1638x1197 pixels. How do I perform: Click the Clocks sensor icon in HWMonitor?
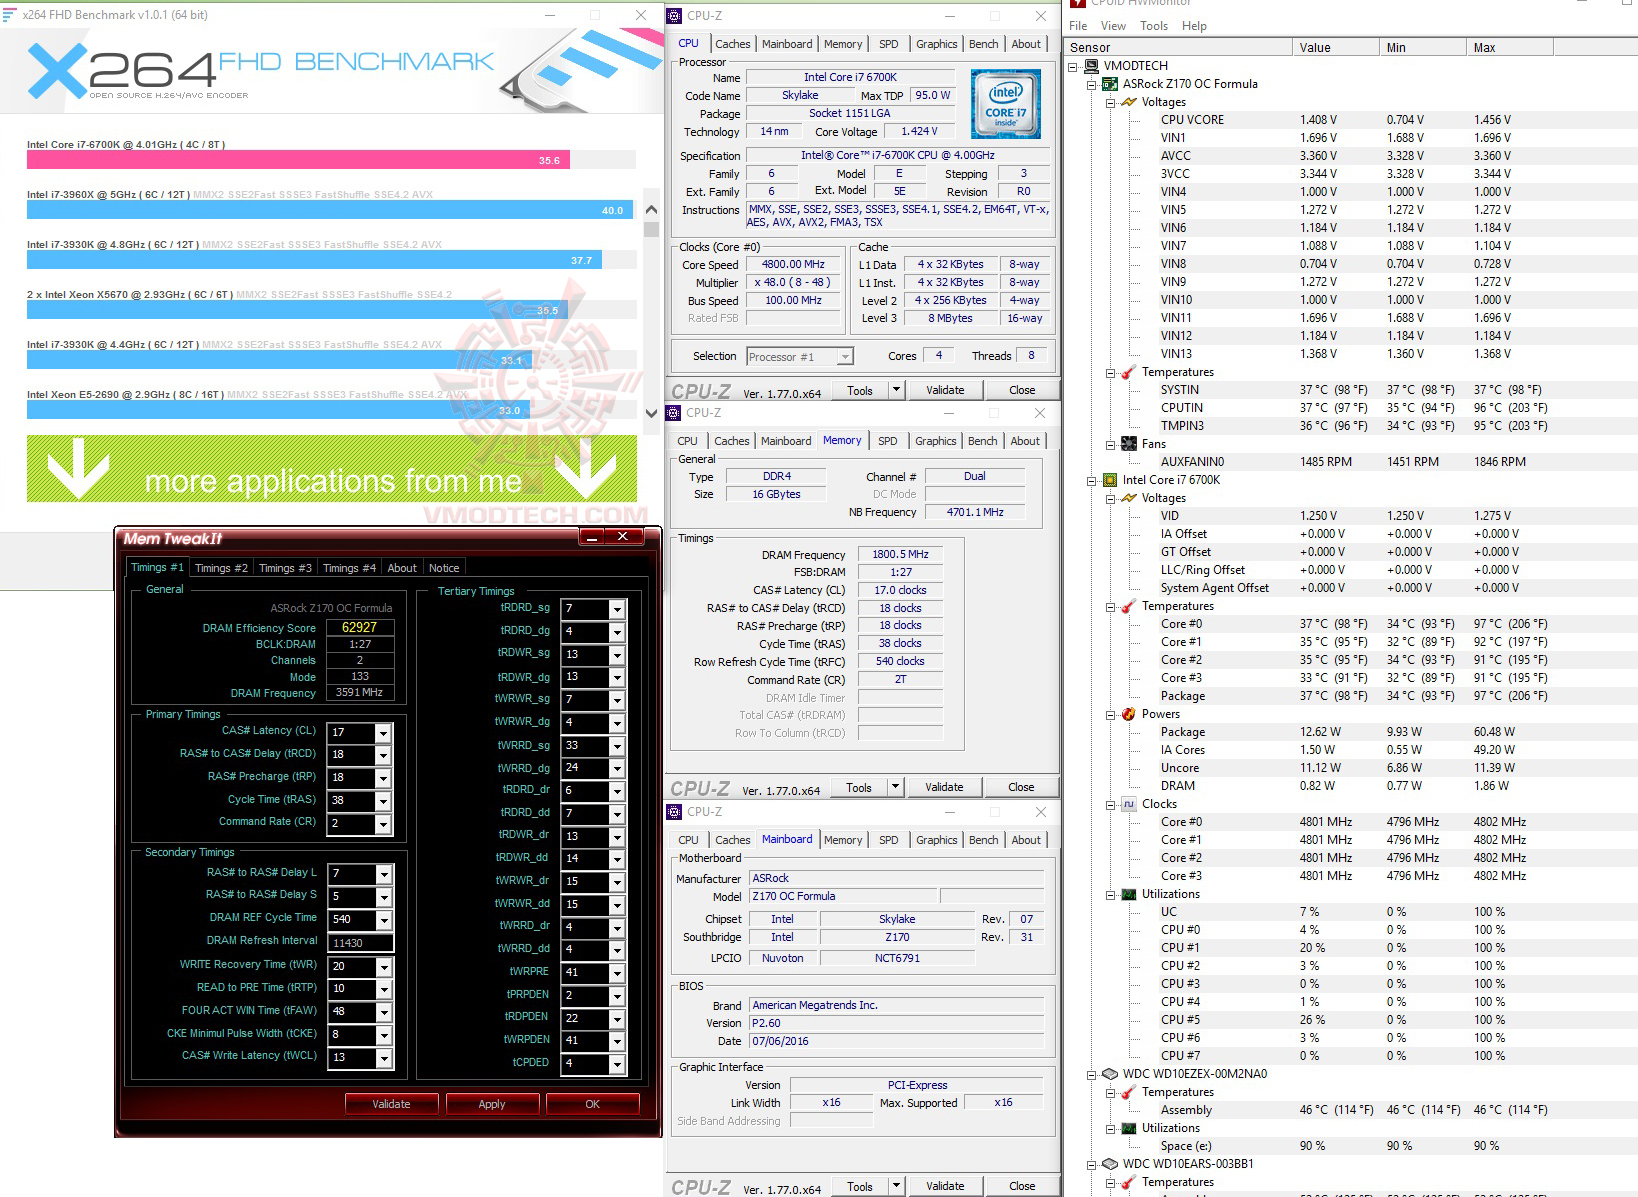click(x=1127, y=803)
